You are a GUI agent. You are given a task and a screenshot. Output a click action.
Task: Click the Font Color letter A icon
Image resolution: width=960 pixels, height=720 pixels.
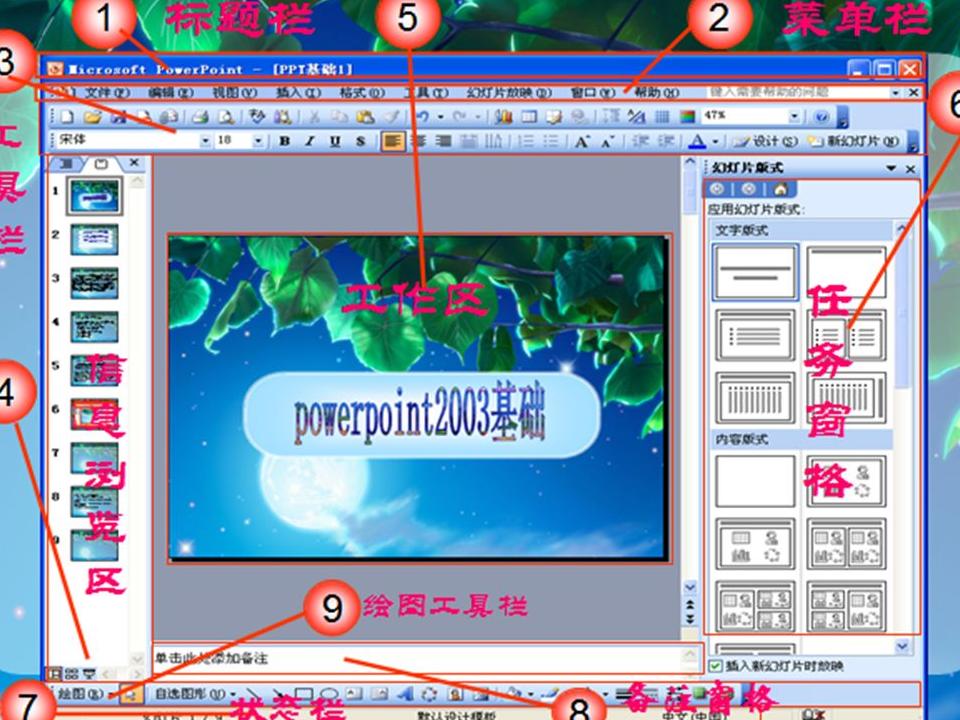(697, 141)
